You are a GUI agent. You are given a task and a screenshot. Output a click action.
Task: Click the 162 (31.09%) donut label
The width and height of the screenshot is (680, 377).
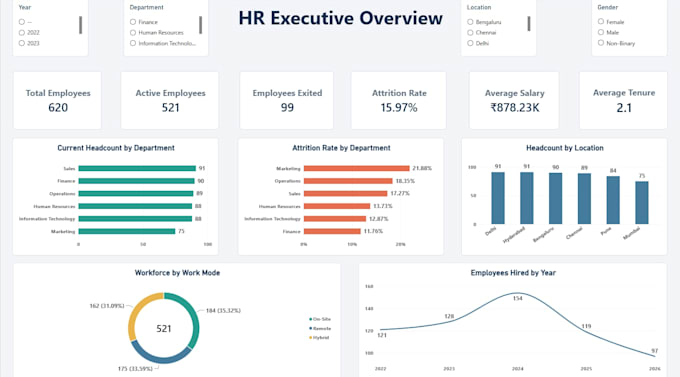pyautogui.click(x=107, y=306)
